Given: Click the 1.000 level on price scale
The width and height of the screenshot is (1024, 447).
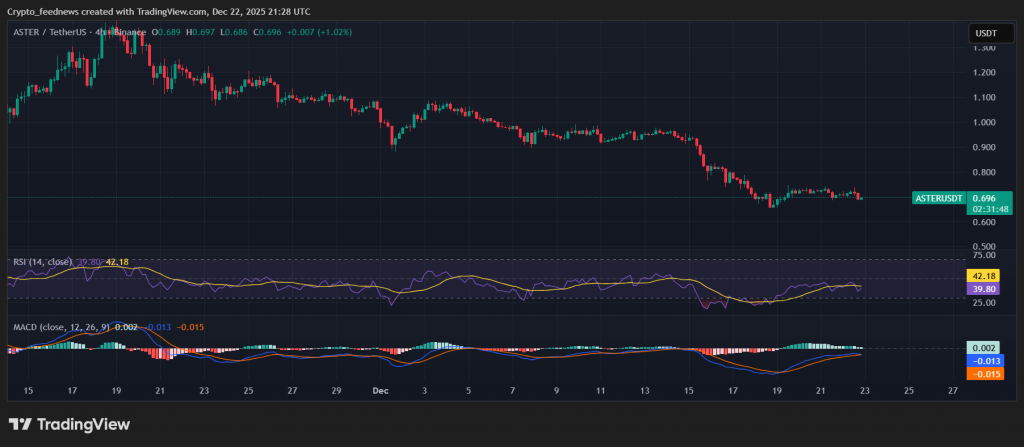Looking at the screenshot, I should pos(981,122).
